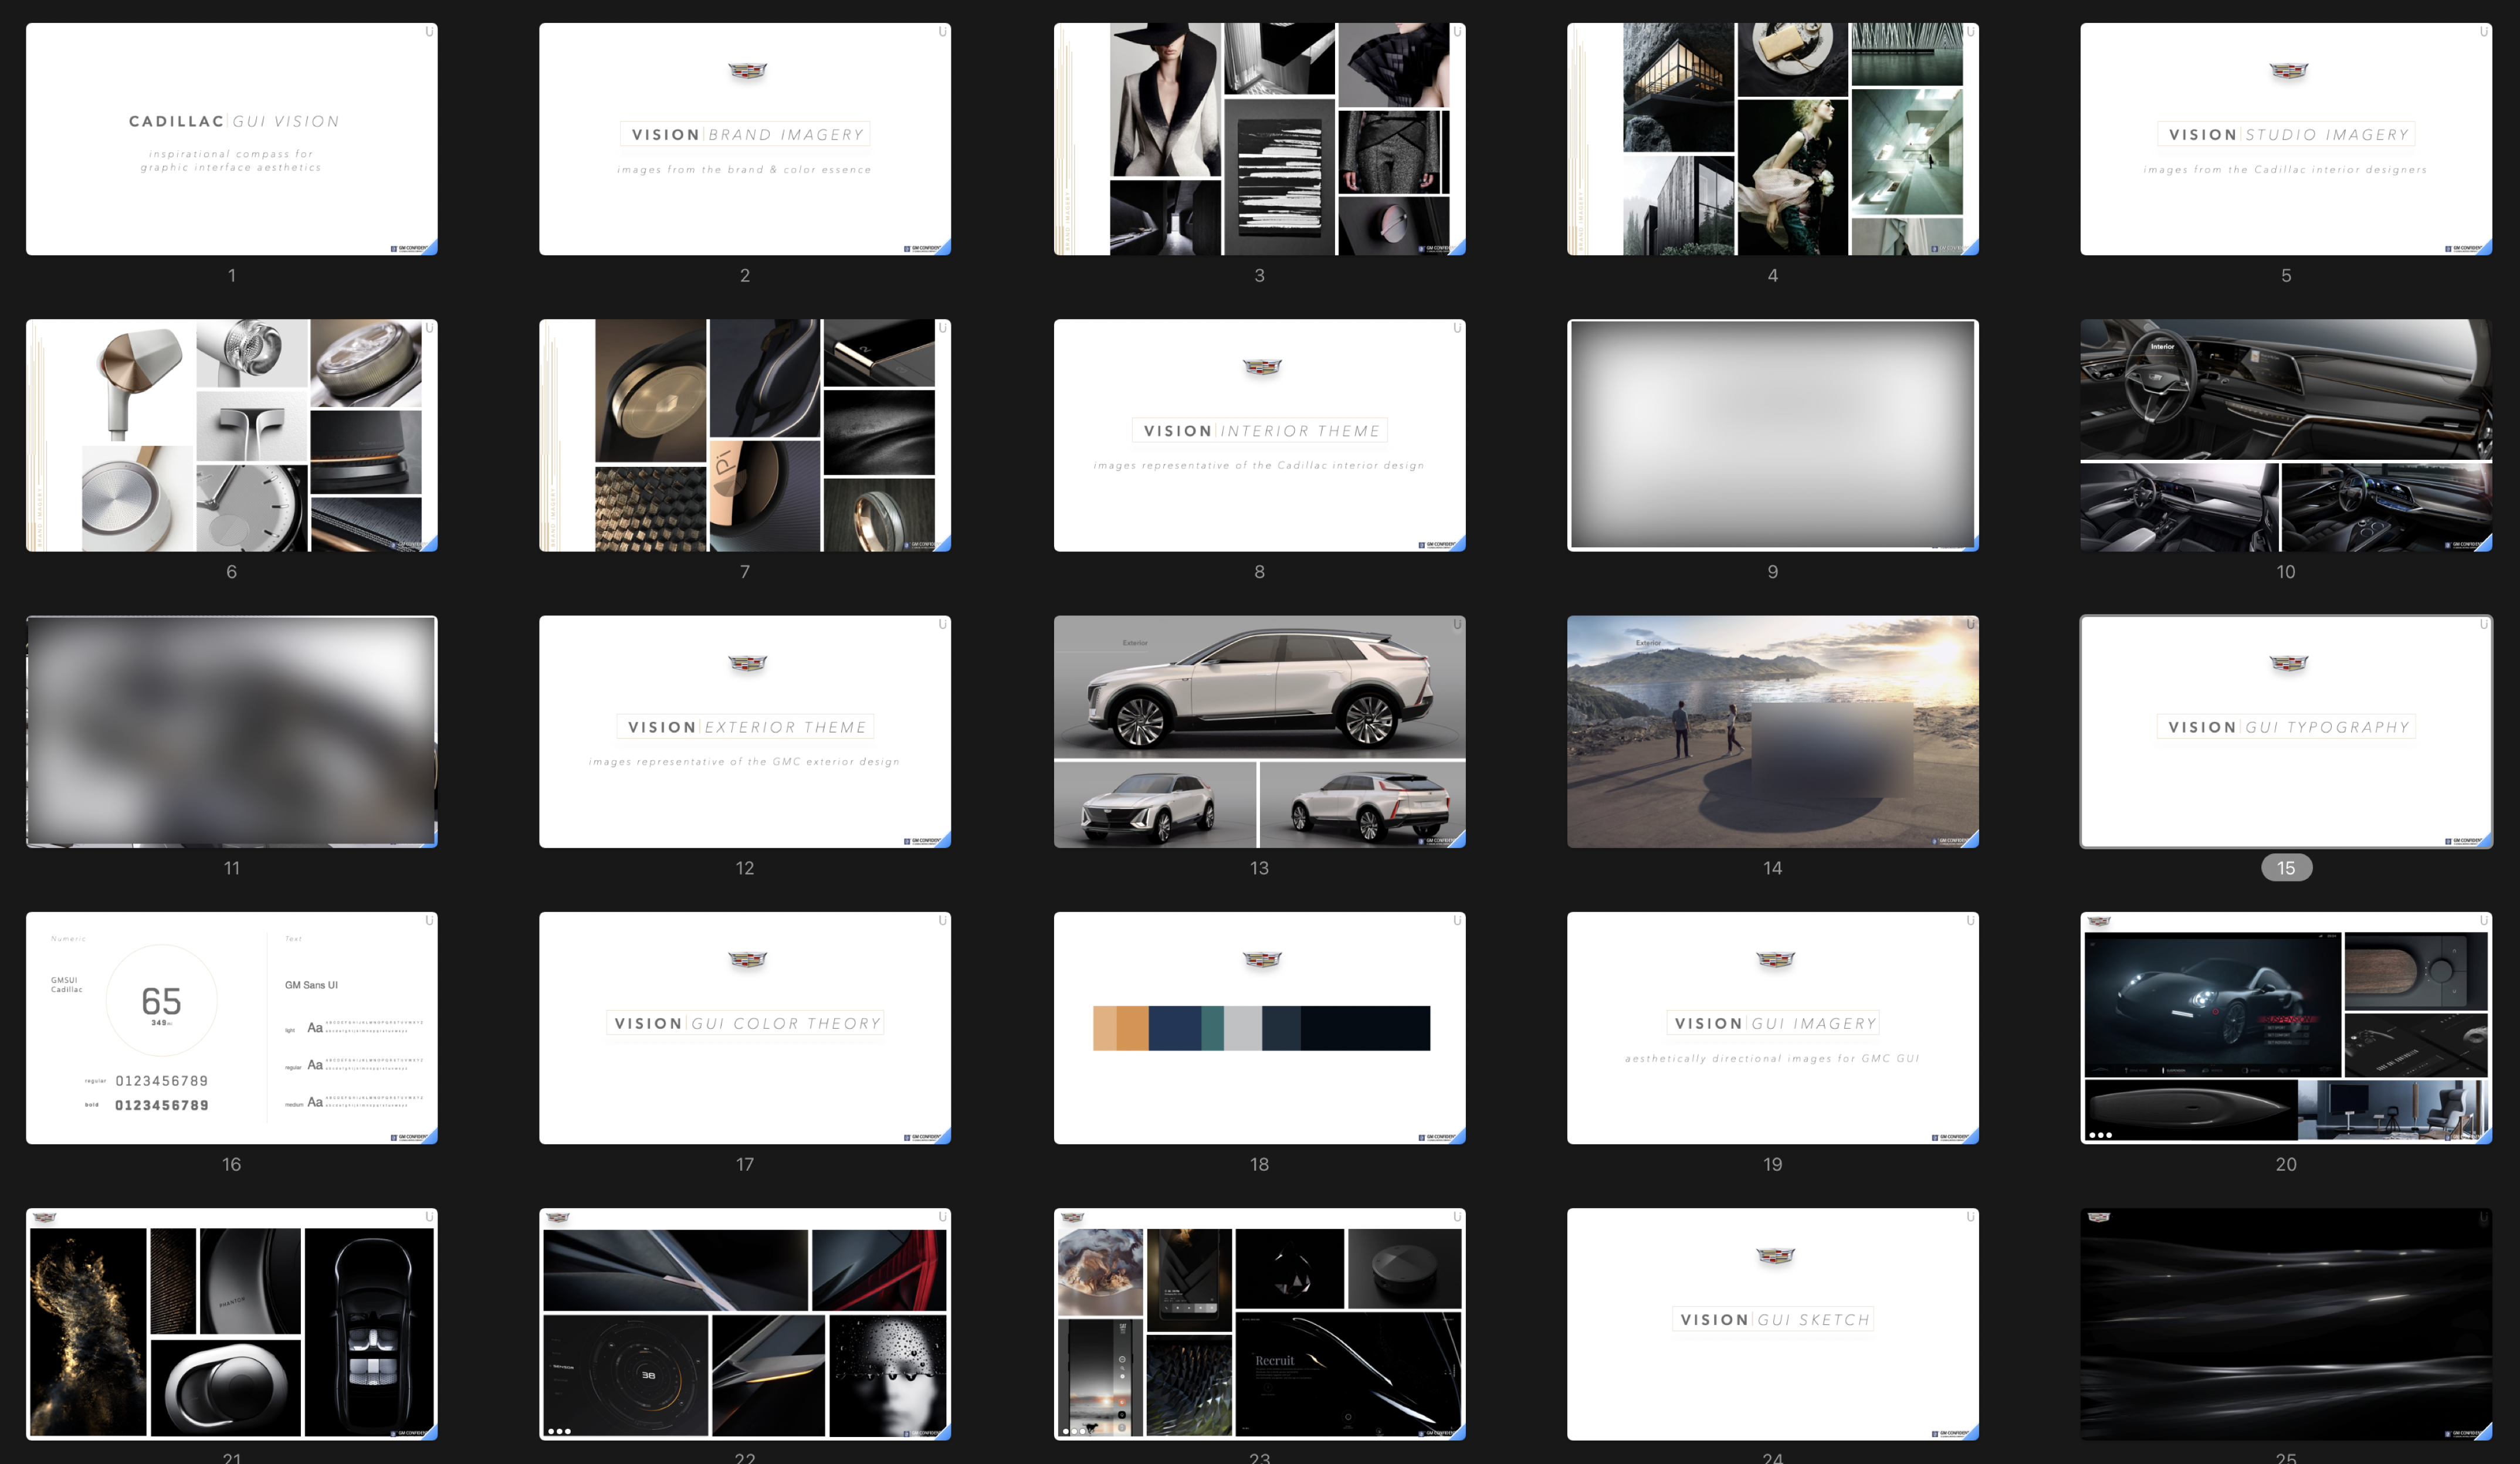Open the Vision Studio Imagery slide
The width and height of the screenshot is (2520, 1464).
point(2285,139)
